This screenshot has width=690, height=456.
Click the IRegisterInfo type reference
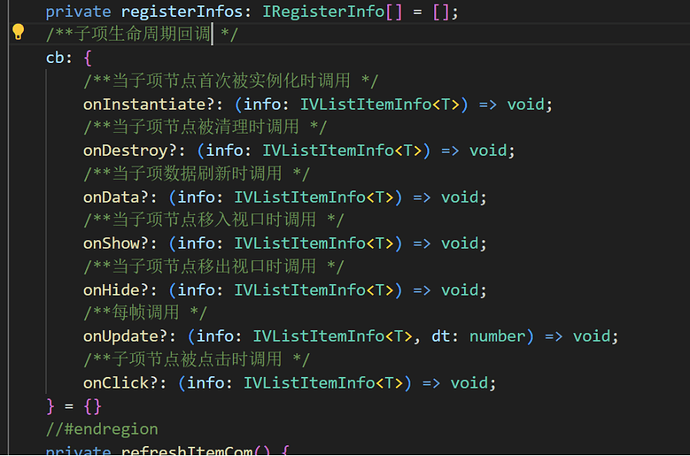[323, 11]
